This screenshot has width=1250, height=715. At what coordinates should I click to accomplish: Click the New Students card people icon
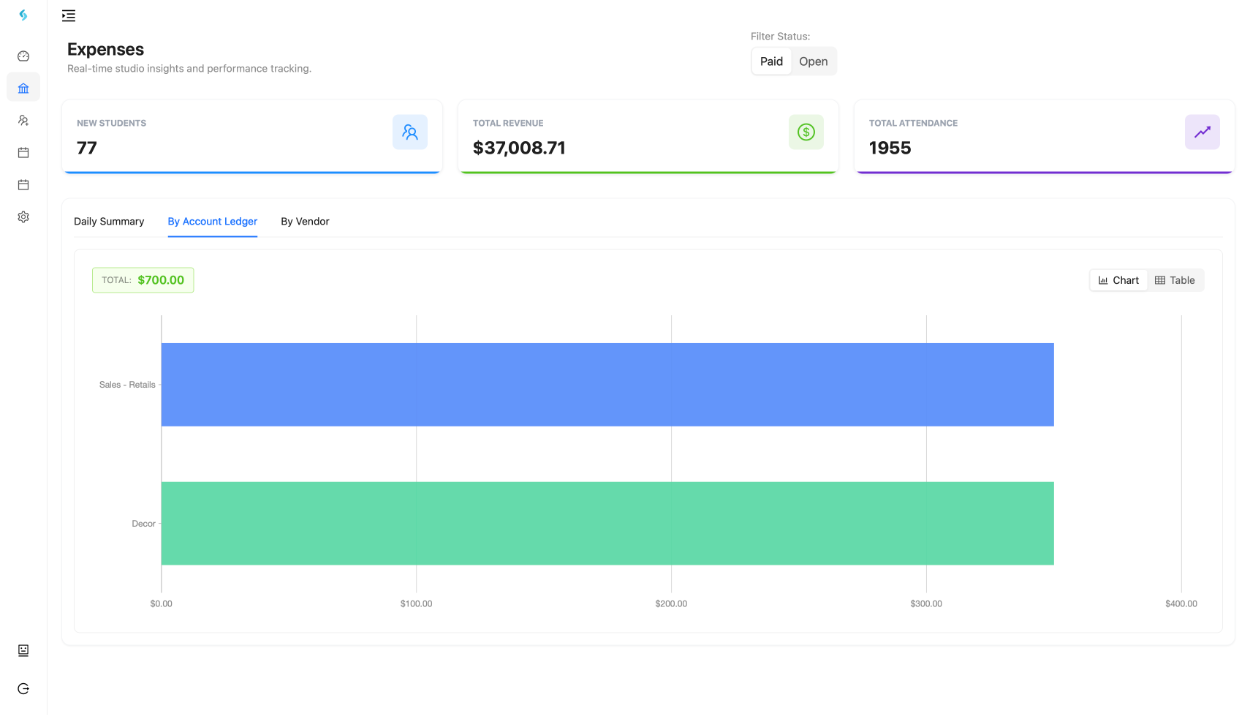[410, 132]
